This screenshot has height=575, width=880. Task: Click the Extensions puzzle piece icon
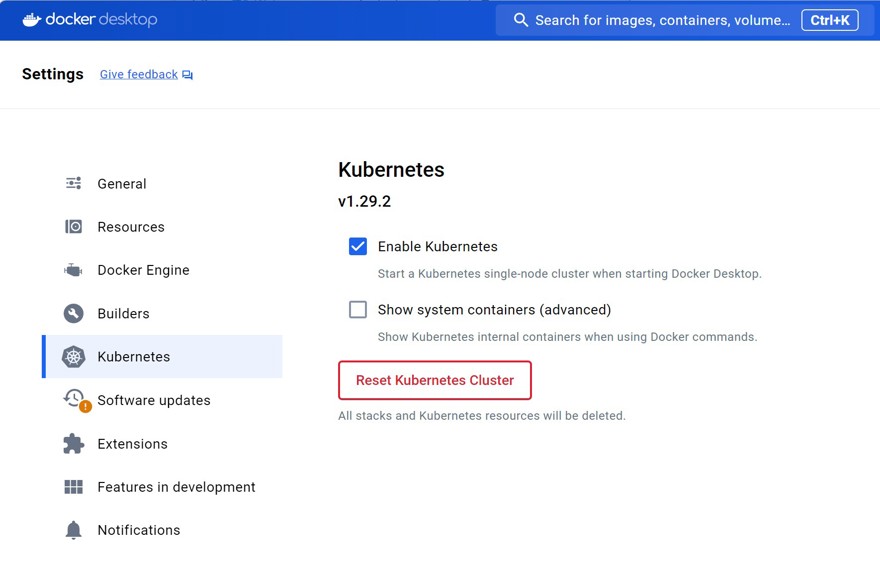(x=74, y=444)
